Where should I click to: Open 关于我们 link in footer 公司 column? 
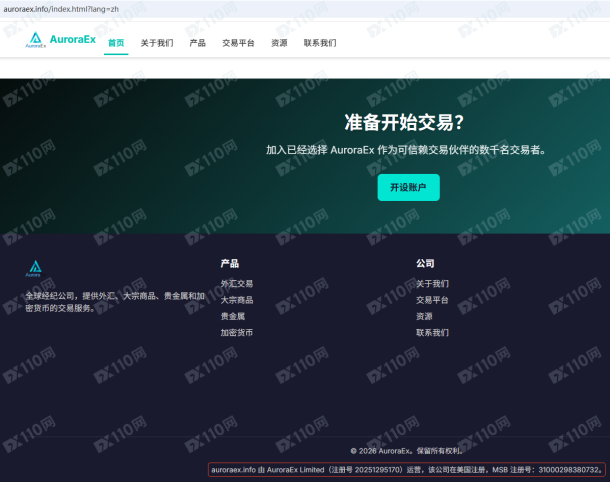click(432, 284)
